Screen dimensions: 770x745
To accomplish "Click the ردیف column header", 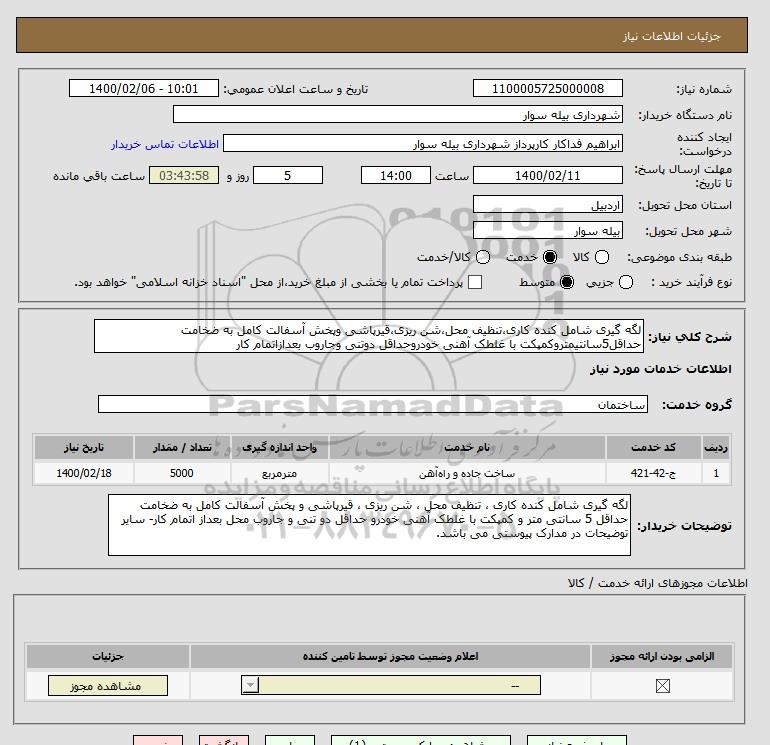I will point(716,447).
